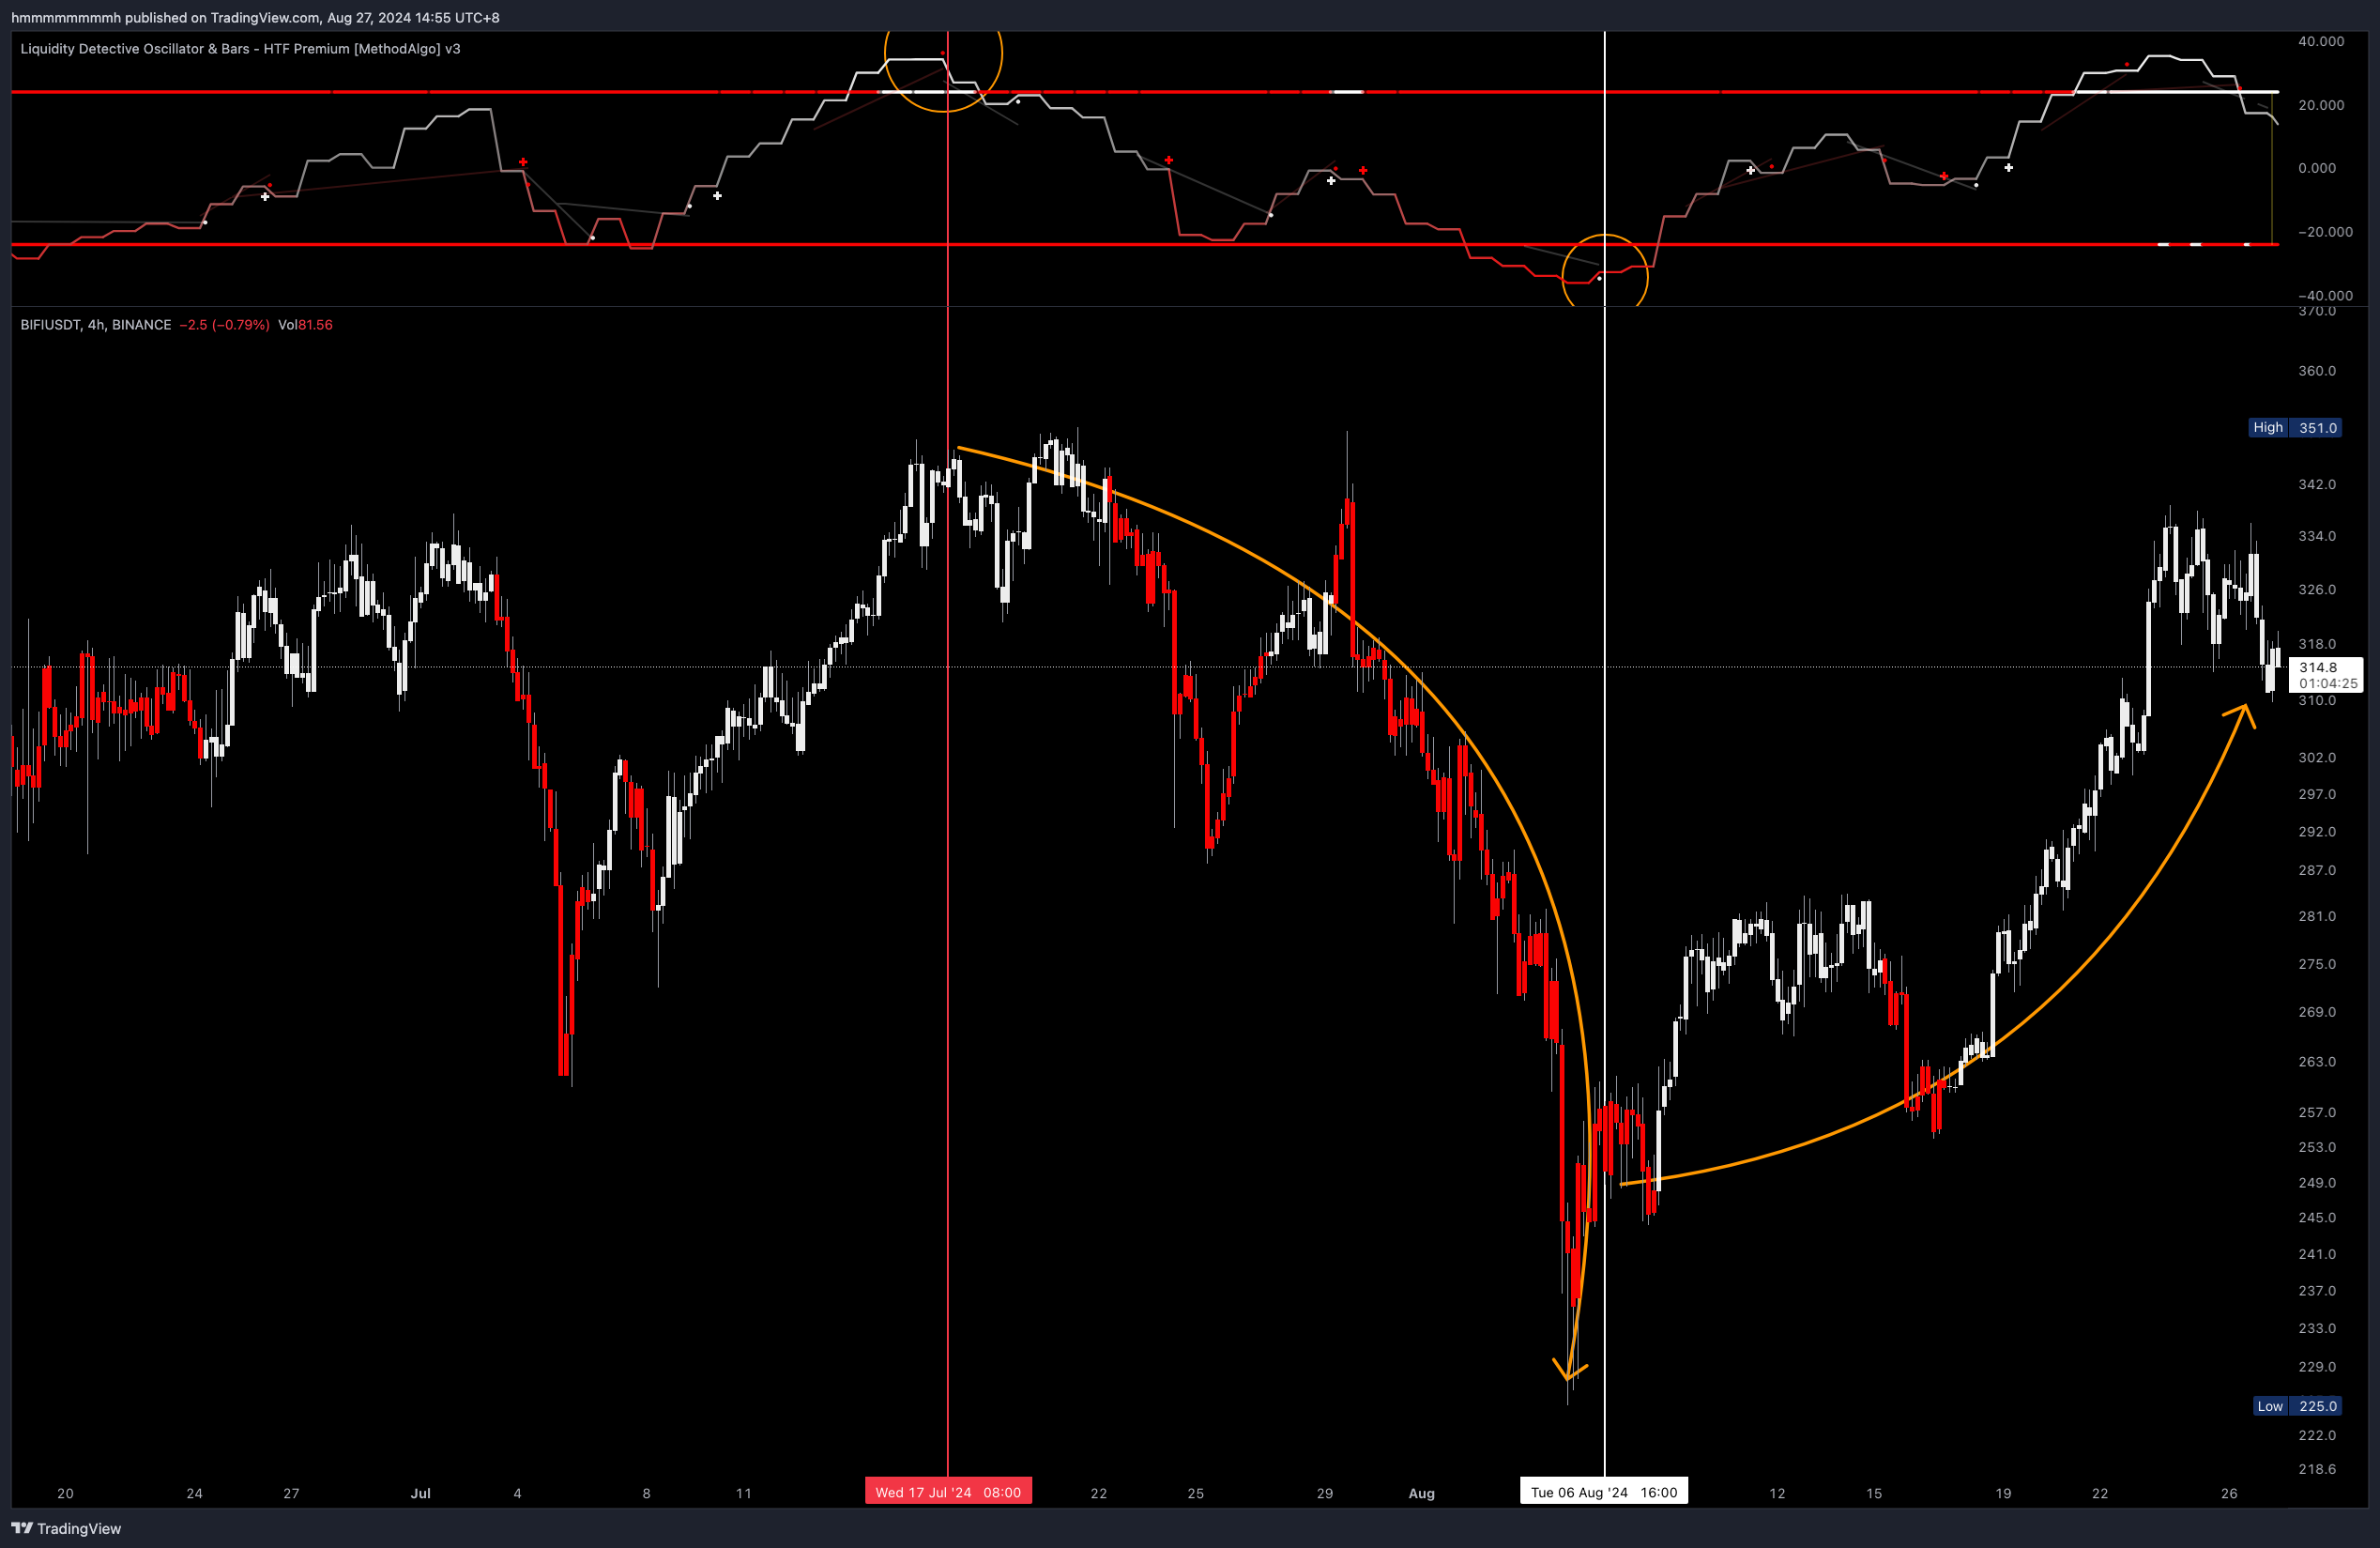
Task: Click the Vol 81.56 value in the legend
Action: [310, 324]
